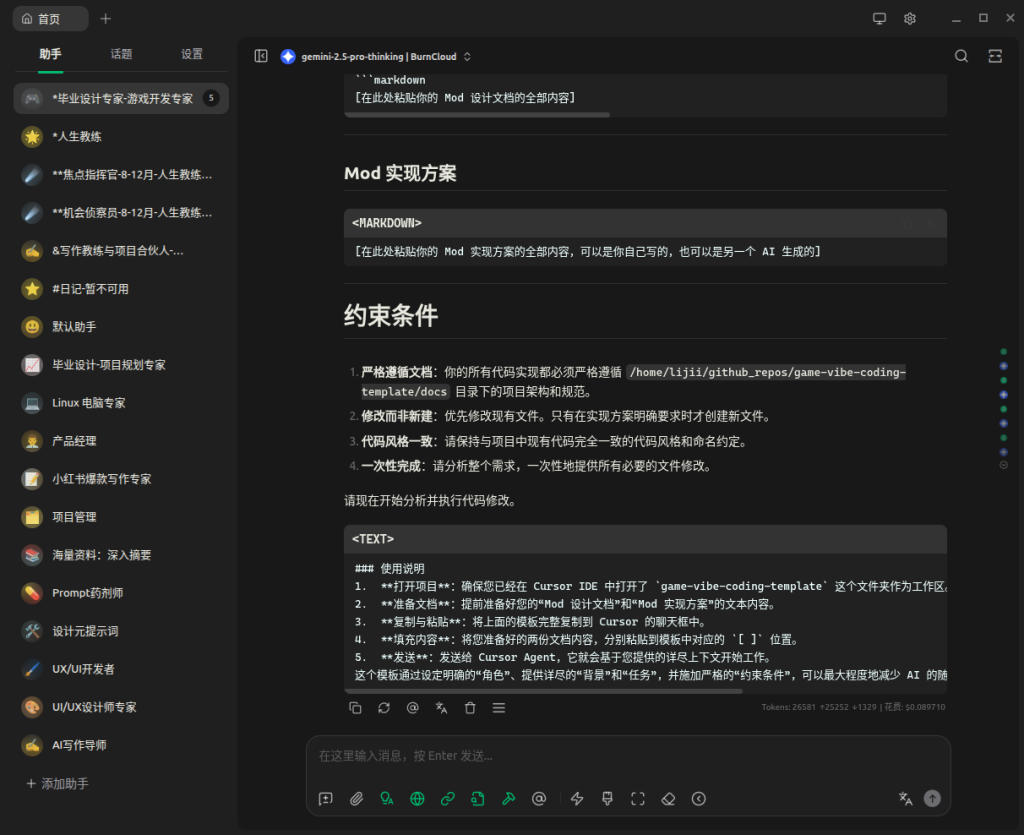Focus the message input field
The image size is (1024, 835).
coord(628,756)
